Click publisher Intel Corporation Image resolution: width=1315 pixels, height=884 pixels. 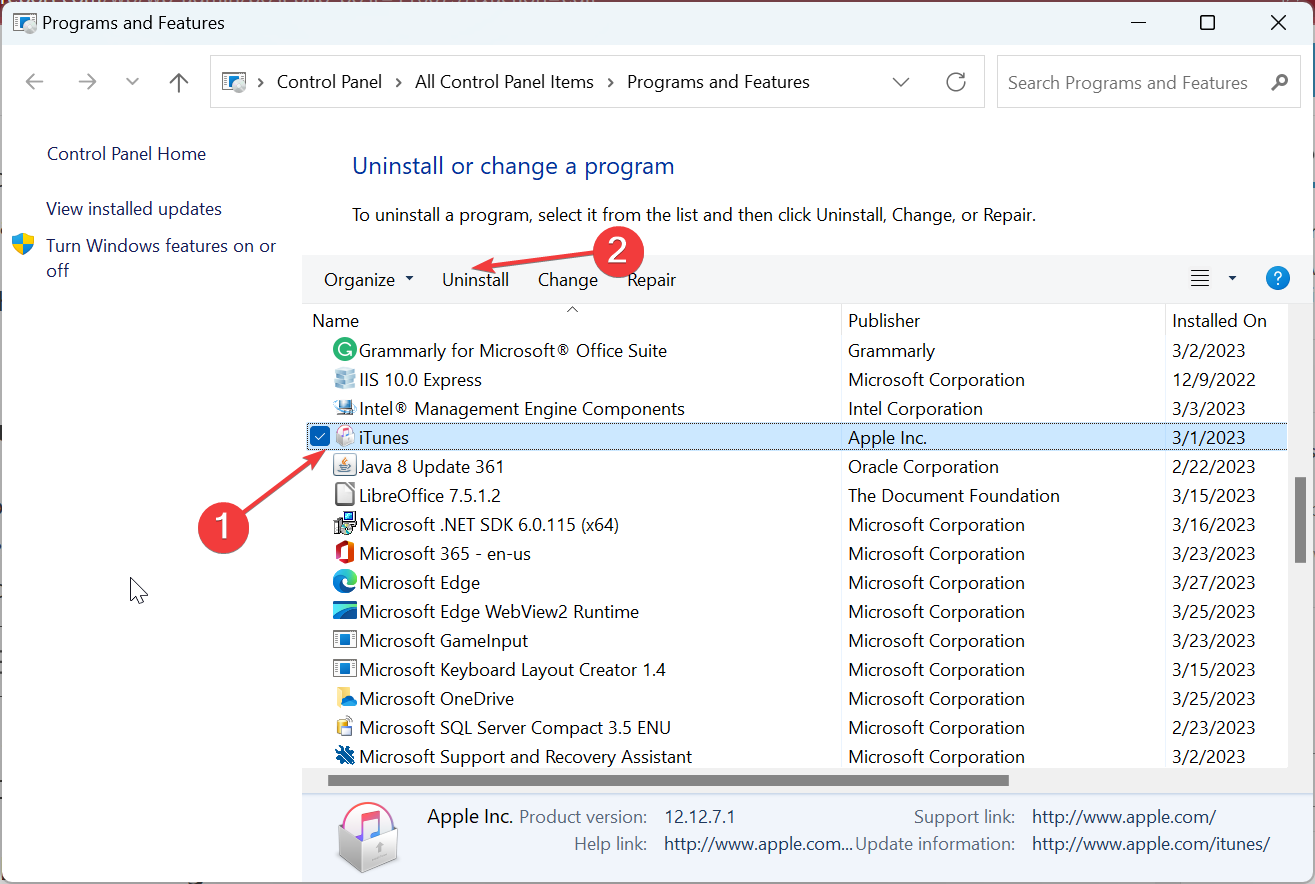tap(916, 408)
